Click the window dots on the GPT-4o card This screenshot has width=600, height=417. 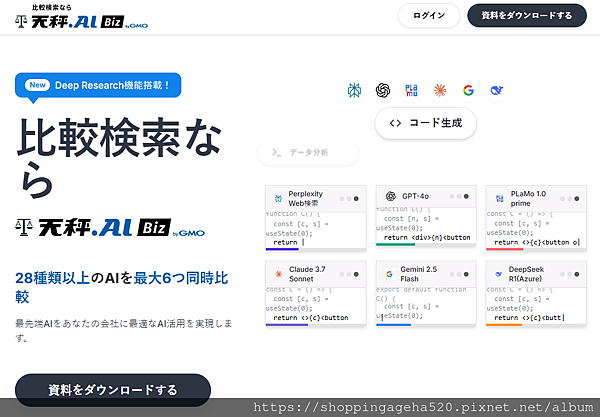(459, 196)
